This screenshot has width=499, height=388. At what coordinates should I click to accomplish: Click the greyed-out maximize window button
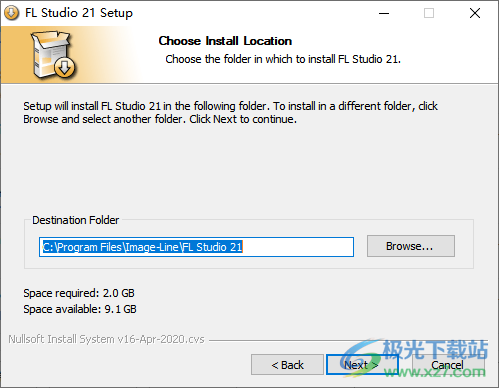pyautogui.click(x=429, y=13)
